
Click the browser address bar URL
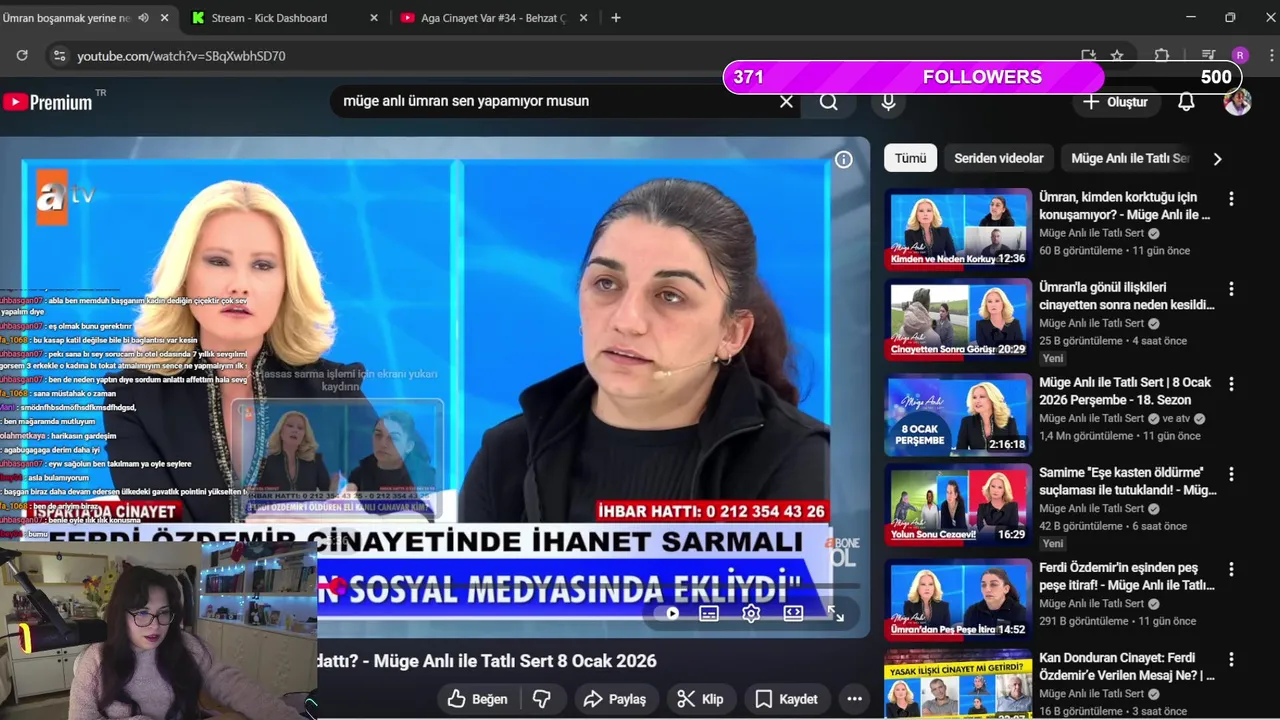(181, 56)
